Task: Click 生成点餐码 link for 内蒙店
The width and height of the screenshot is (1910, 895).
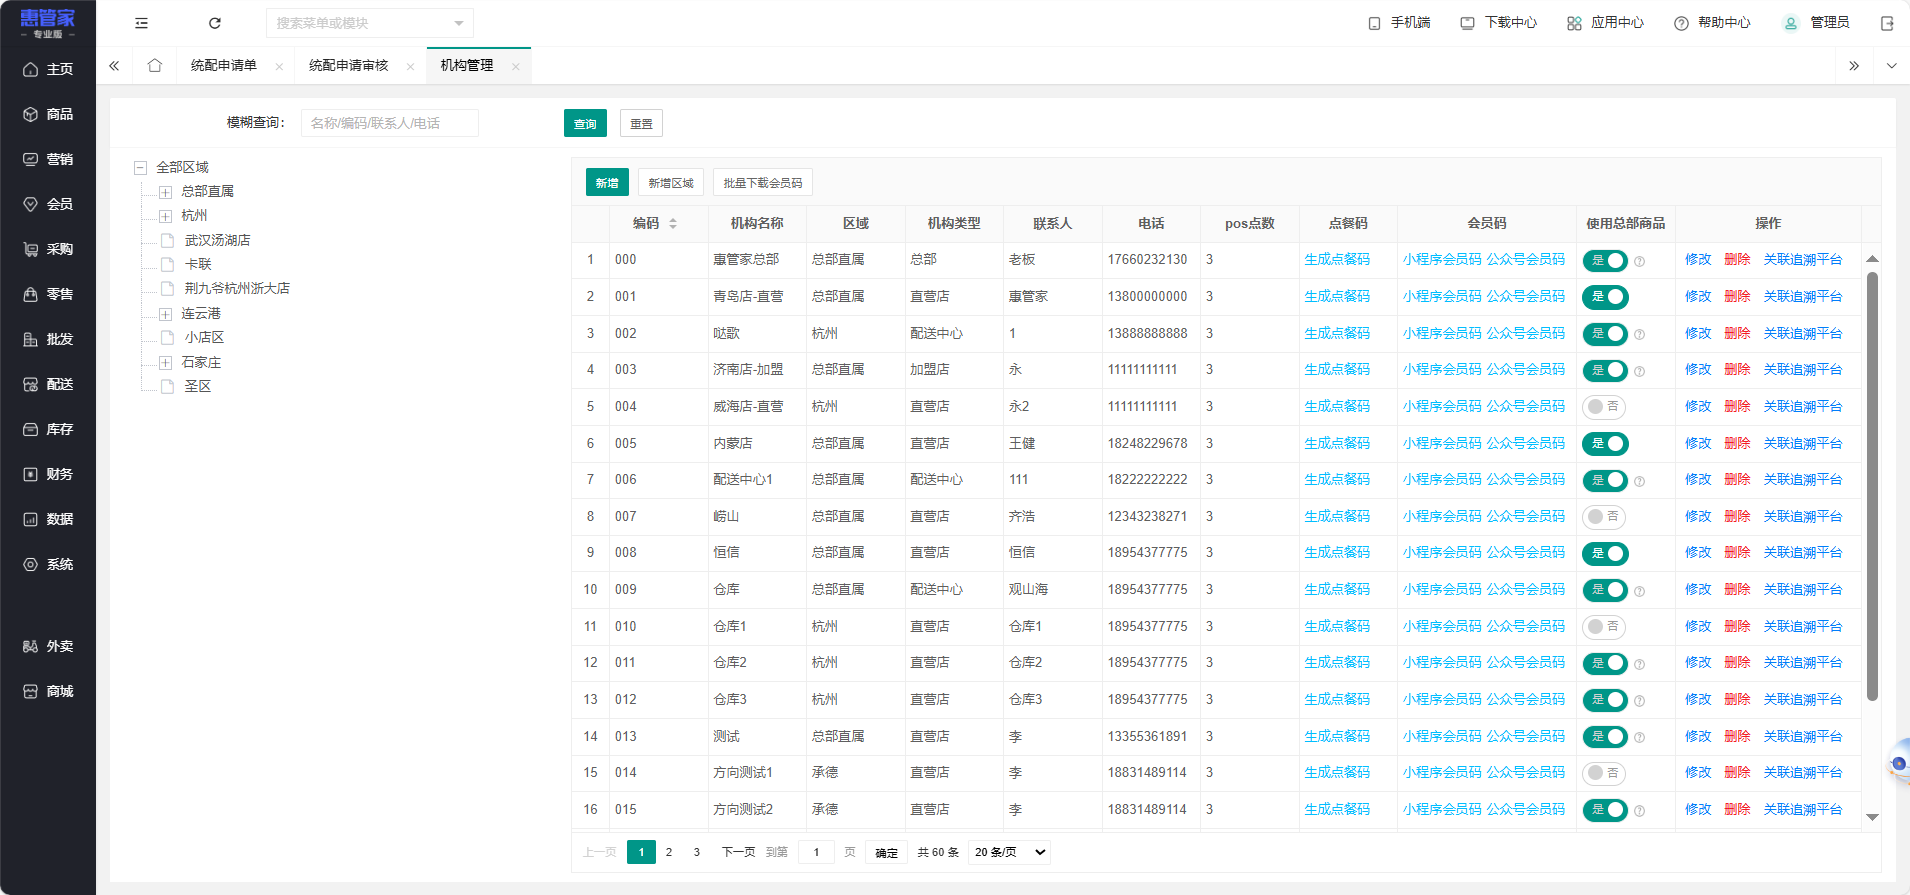Action: pos(1336,443)
